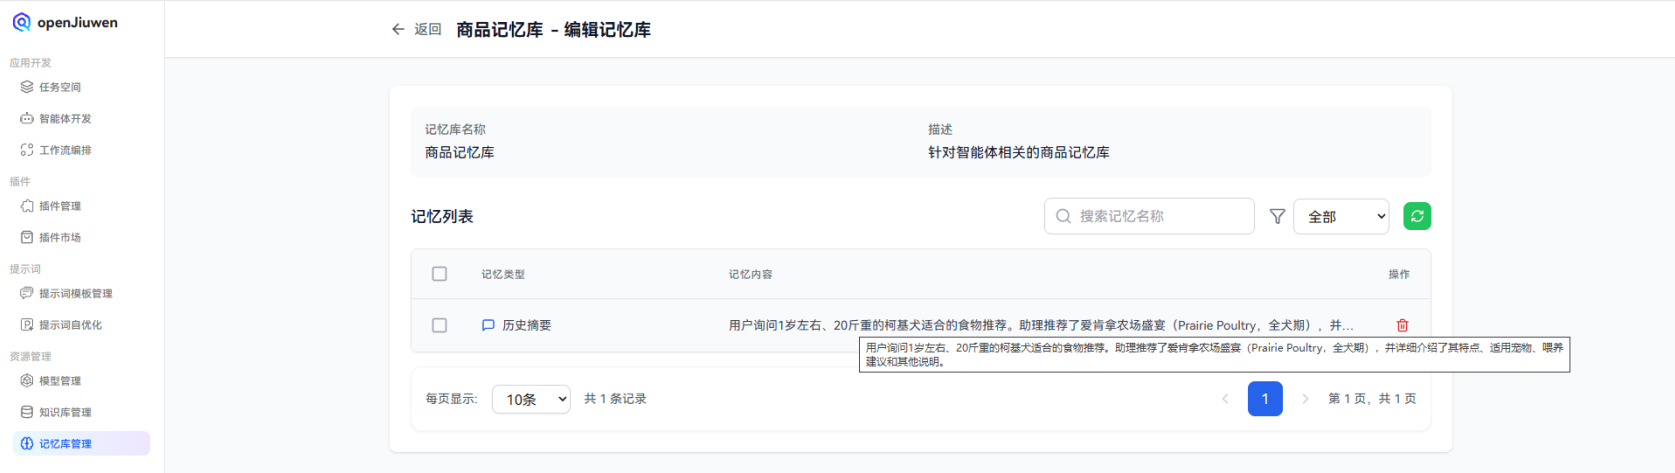Click the 第 1 页, 共 1 页 text
This screenshot has width=1675, height=473.
(x=1372, y=399)
